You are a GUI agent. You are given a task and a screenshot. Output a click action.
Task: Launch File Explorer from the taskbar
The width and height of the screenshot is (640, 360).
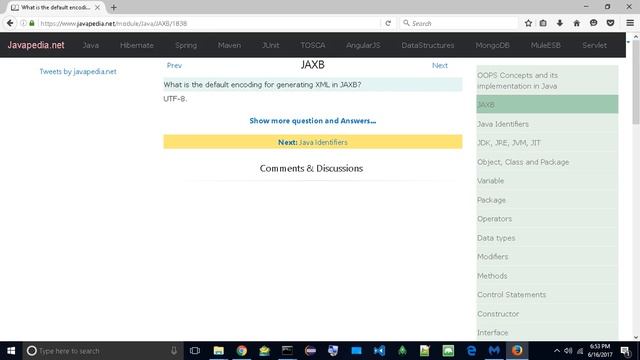[x=218, y=351]
